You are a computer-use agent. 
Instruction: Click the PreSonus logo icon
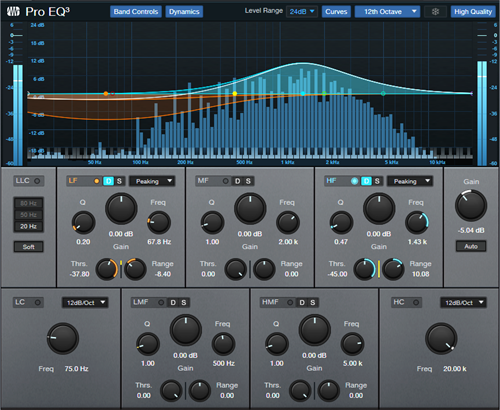coord(13,12)
